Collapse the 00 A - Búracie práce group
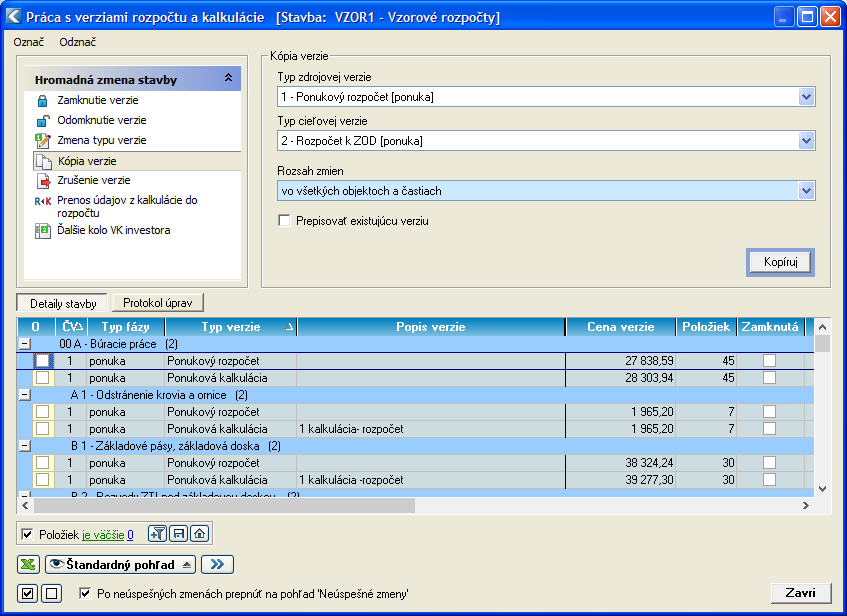847x616 pixels. click(25, 344)
